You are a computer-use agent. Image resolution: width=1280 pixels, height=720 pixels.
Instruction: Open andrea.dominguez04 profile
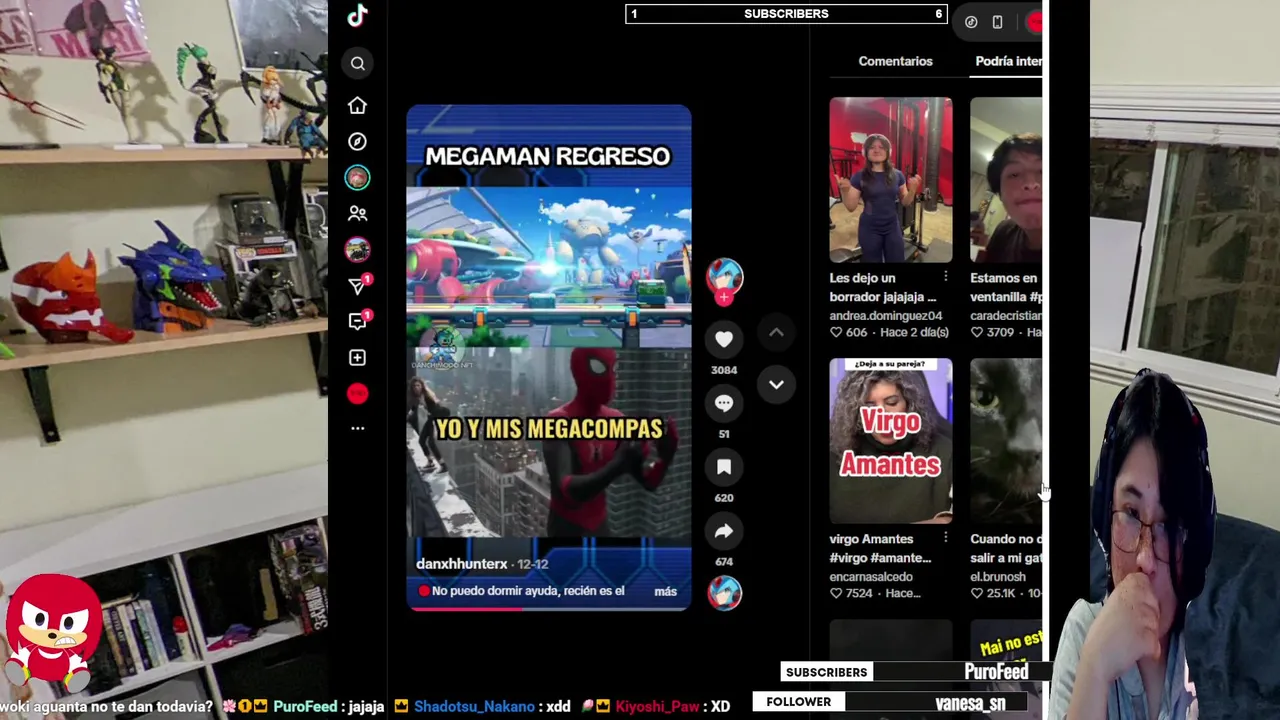click(x=886, y=316)
